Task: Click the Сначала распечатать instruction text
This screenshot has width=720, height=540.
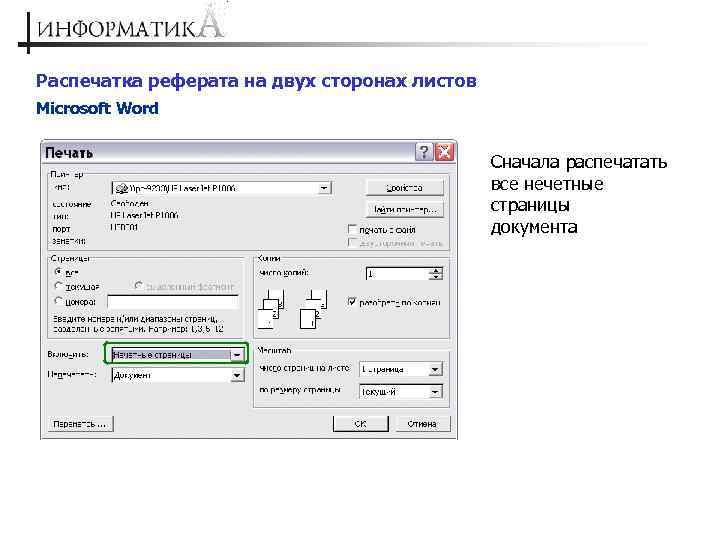Action: click(579, 194)
